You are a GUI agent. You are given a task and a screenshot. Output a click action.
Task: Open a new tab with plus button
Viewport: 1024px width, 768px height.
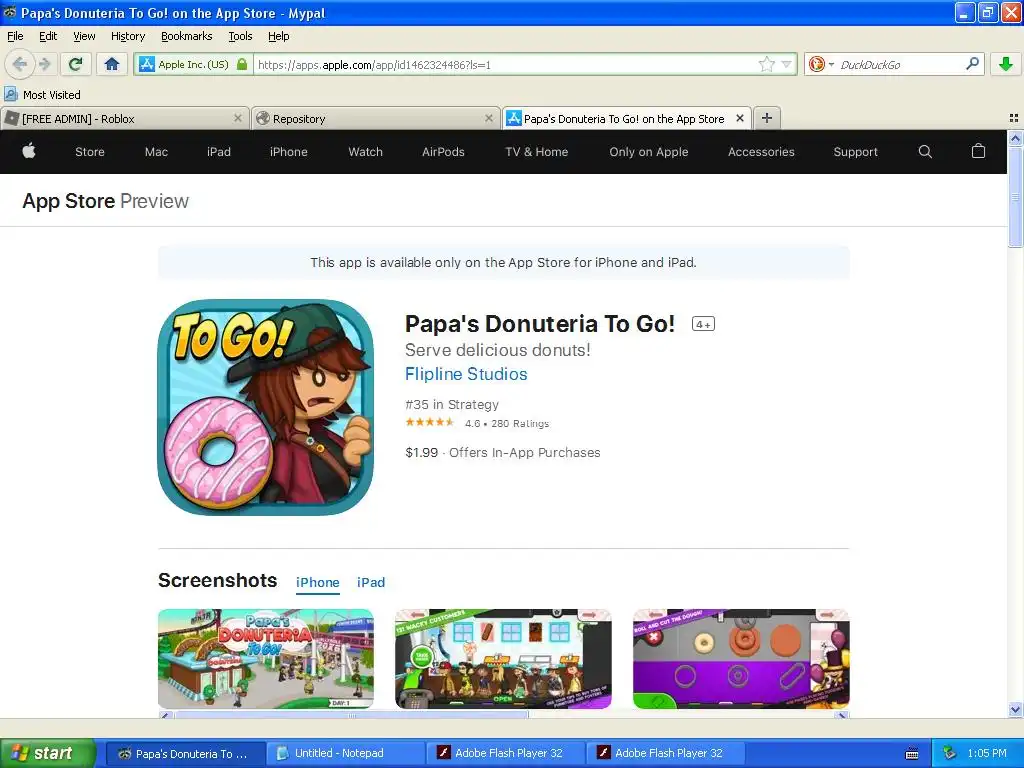pos(767,118)
